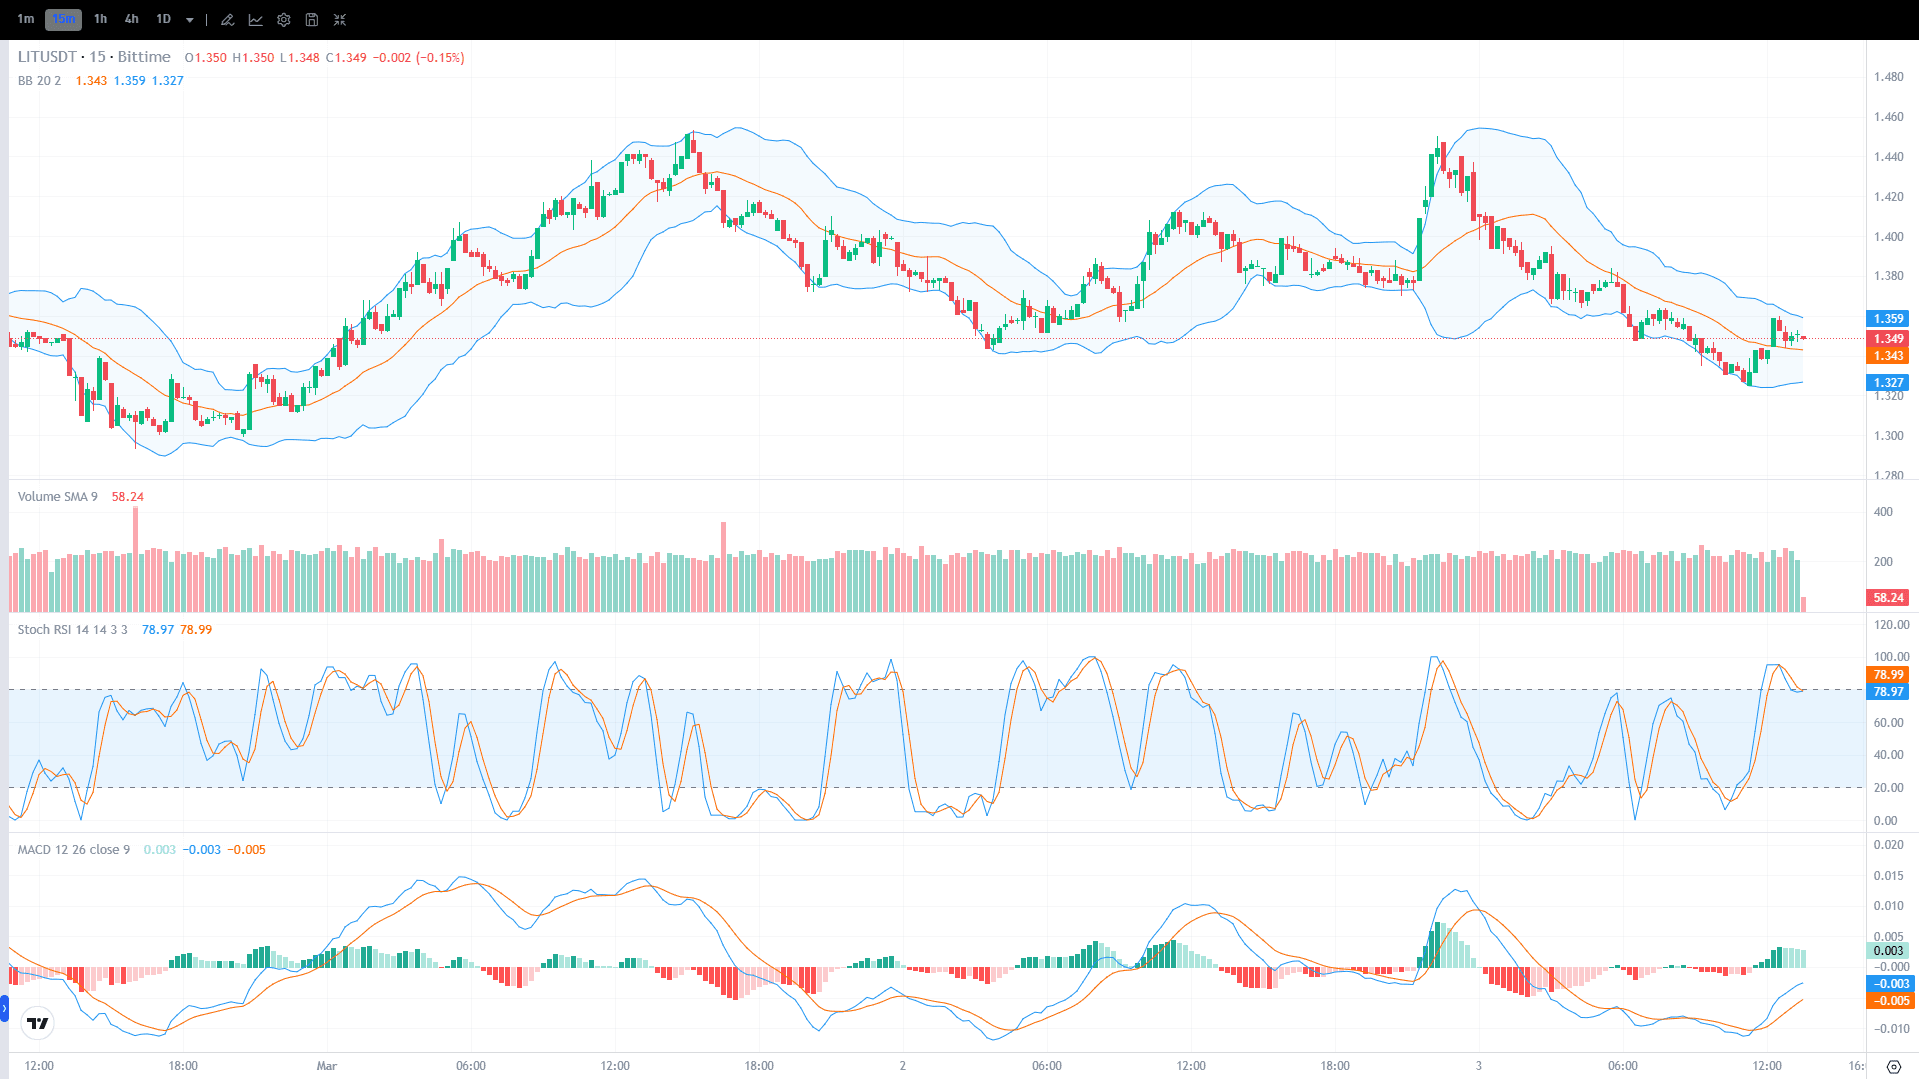Select the MACD 12 26 close 9 label

click(72, 849)
